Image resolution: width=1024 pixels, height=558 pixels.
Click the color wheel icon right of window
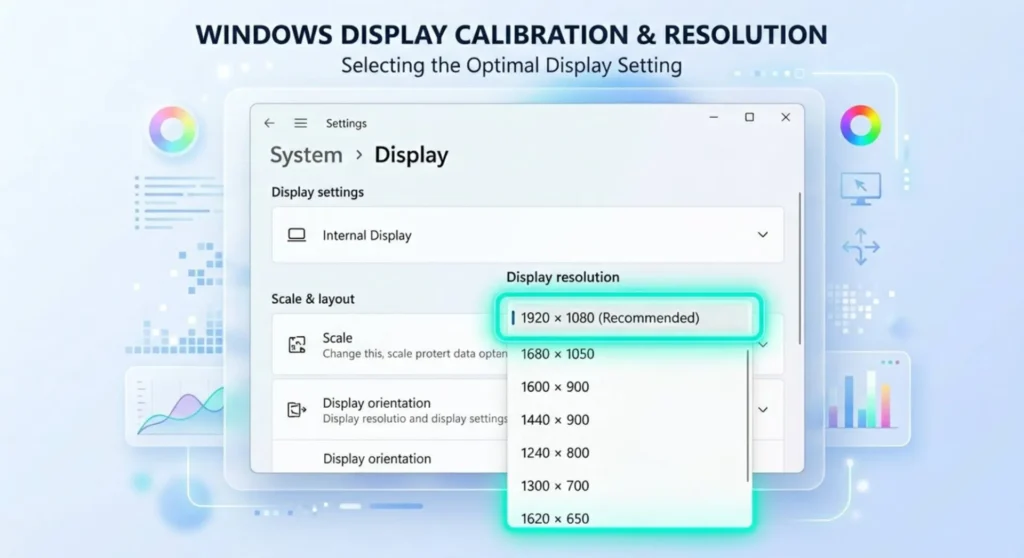[x=860, y=125]
